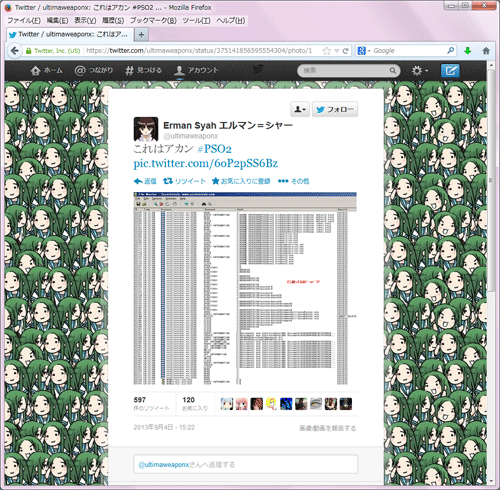Screen dimensions: 500x490
Task: Open the 履歴(S) menu
Action: coord(113,21)
